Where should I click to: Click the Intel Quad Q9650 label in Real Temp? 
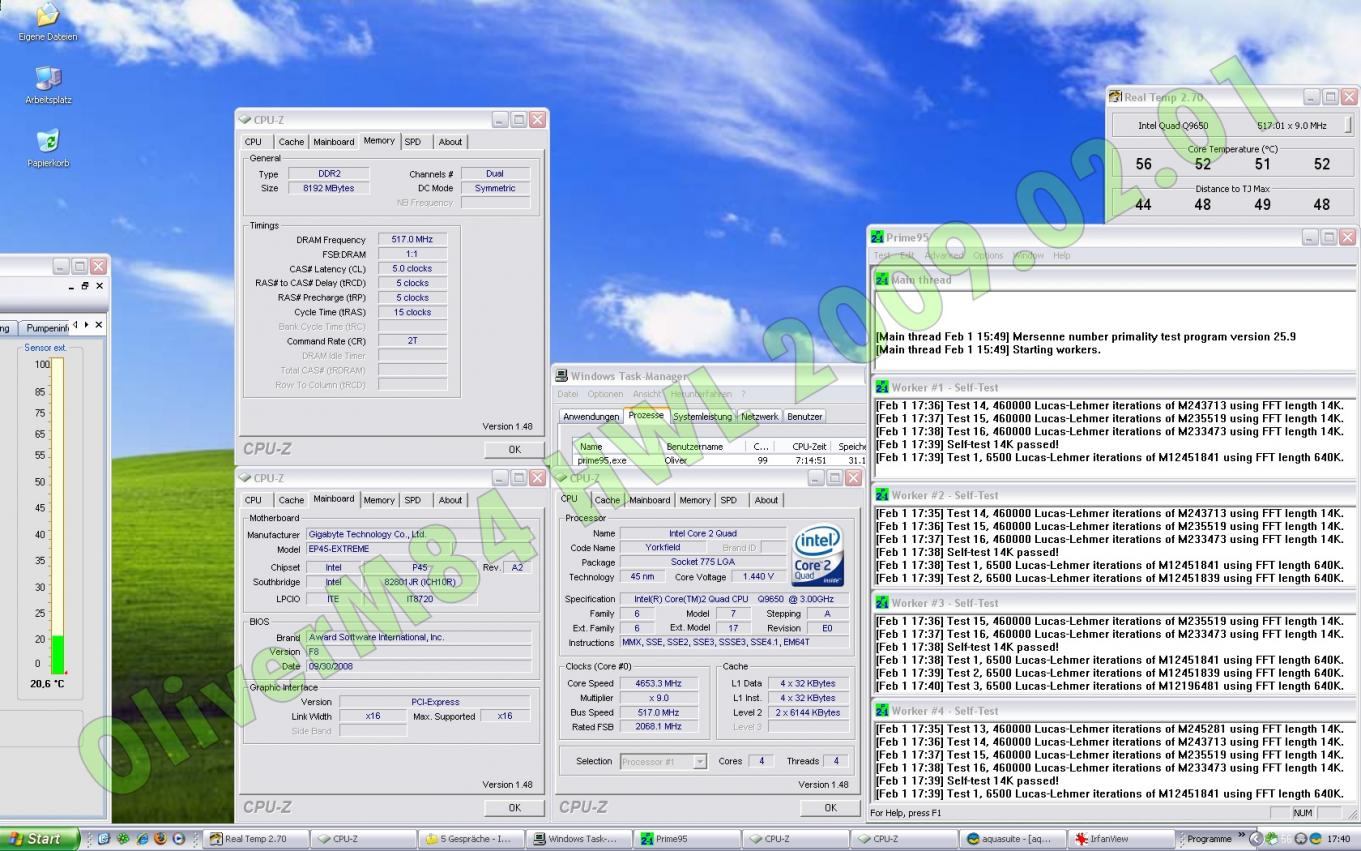1172,126
